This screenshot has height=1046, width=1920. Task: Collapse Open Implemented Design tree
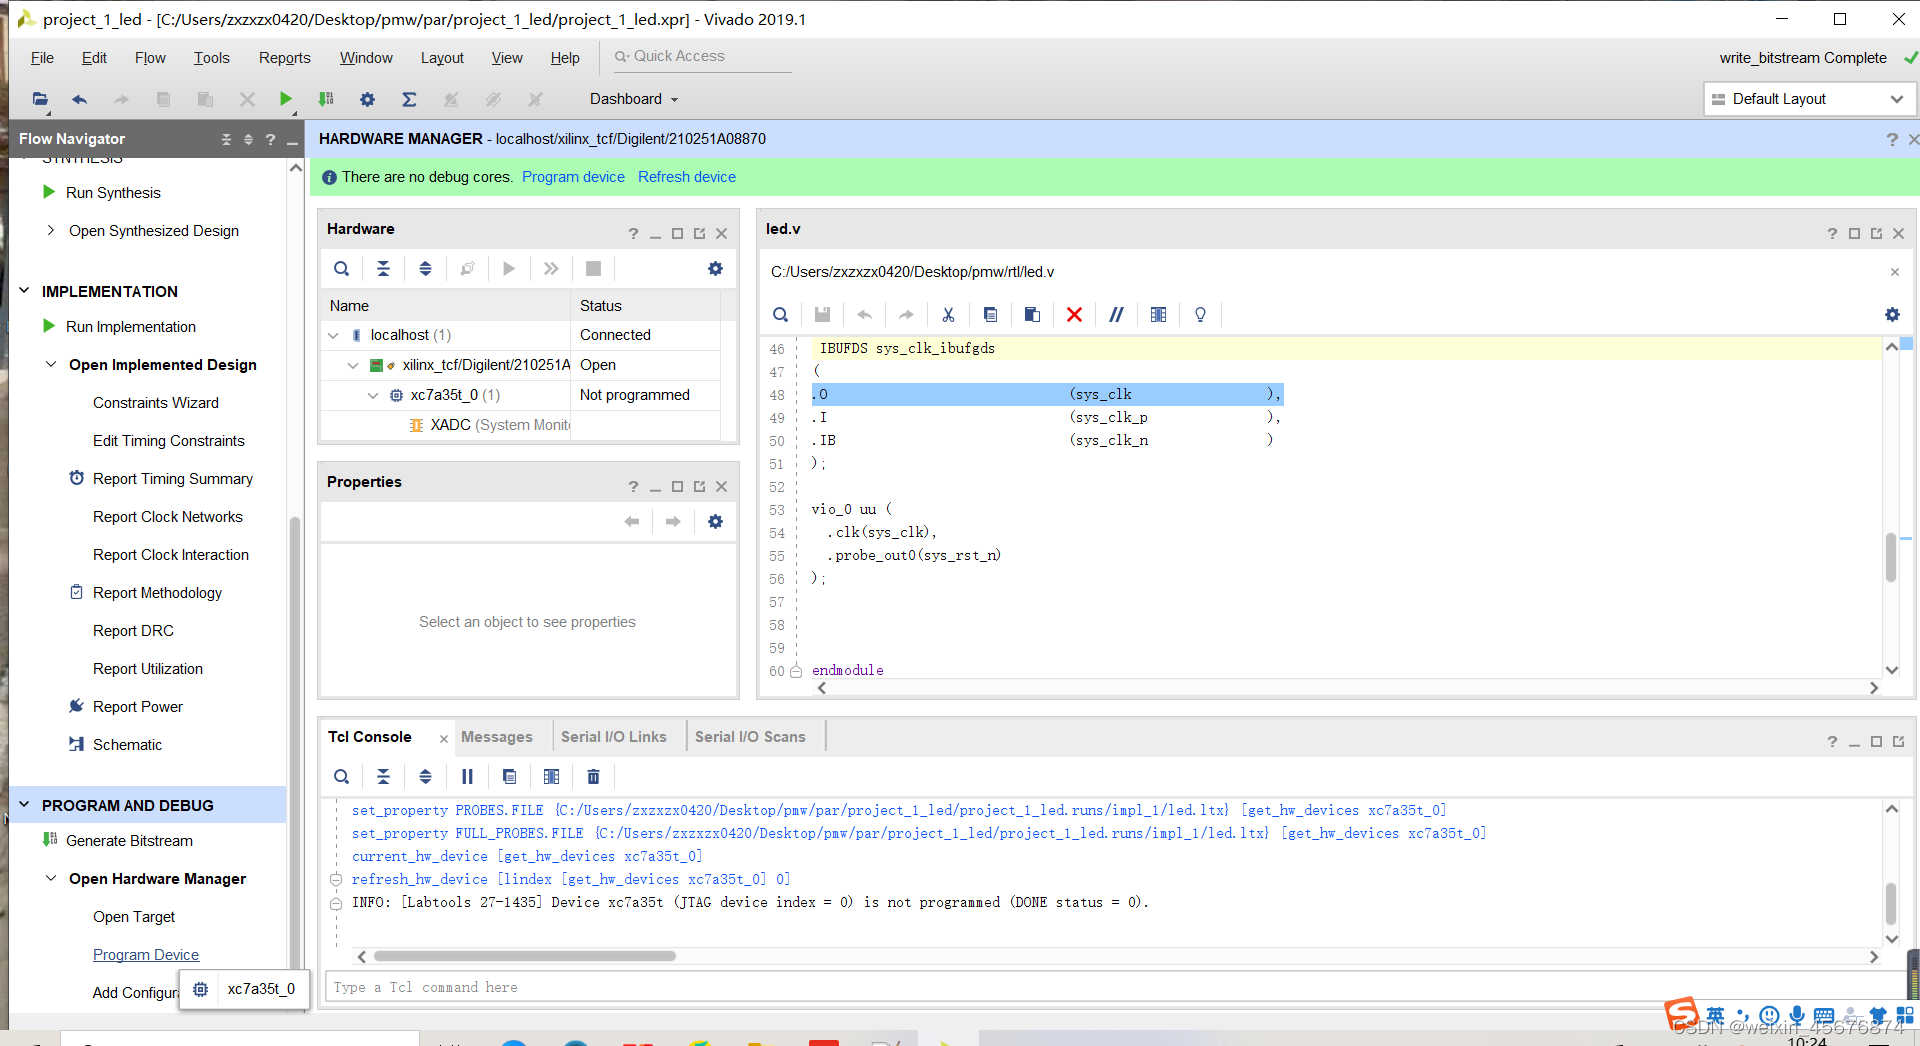pos(51,365)
